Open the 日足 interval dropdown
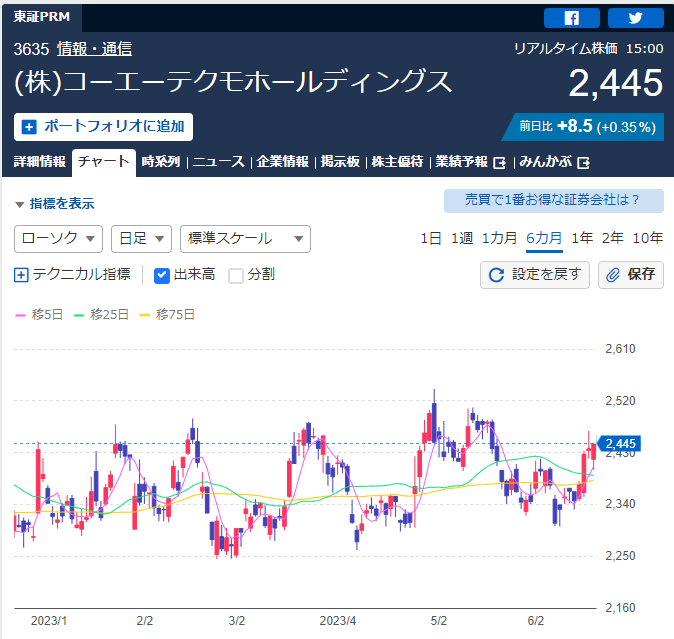This screenshot has width=674, height=639. coord(141,238)
